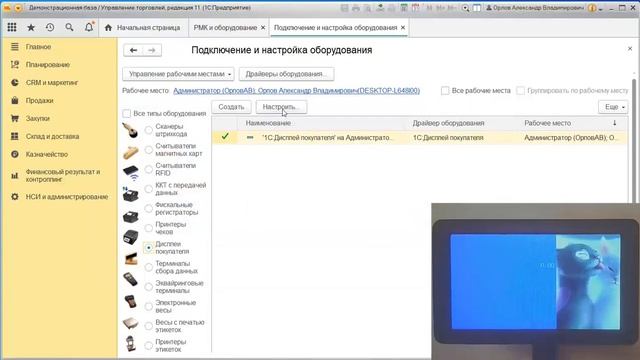Screen dimensions: 640x360
Task: Click the Склад и доставка icon
Action: pos(15,136)
